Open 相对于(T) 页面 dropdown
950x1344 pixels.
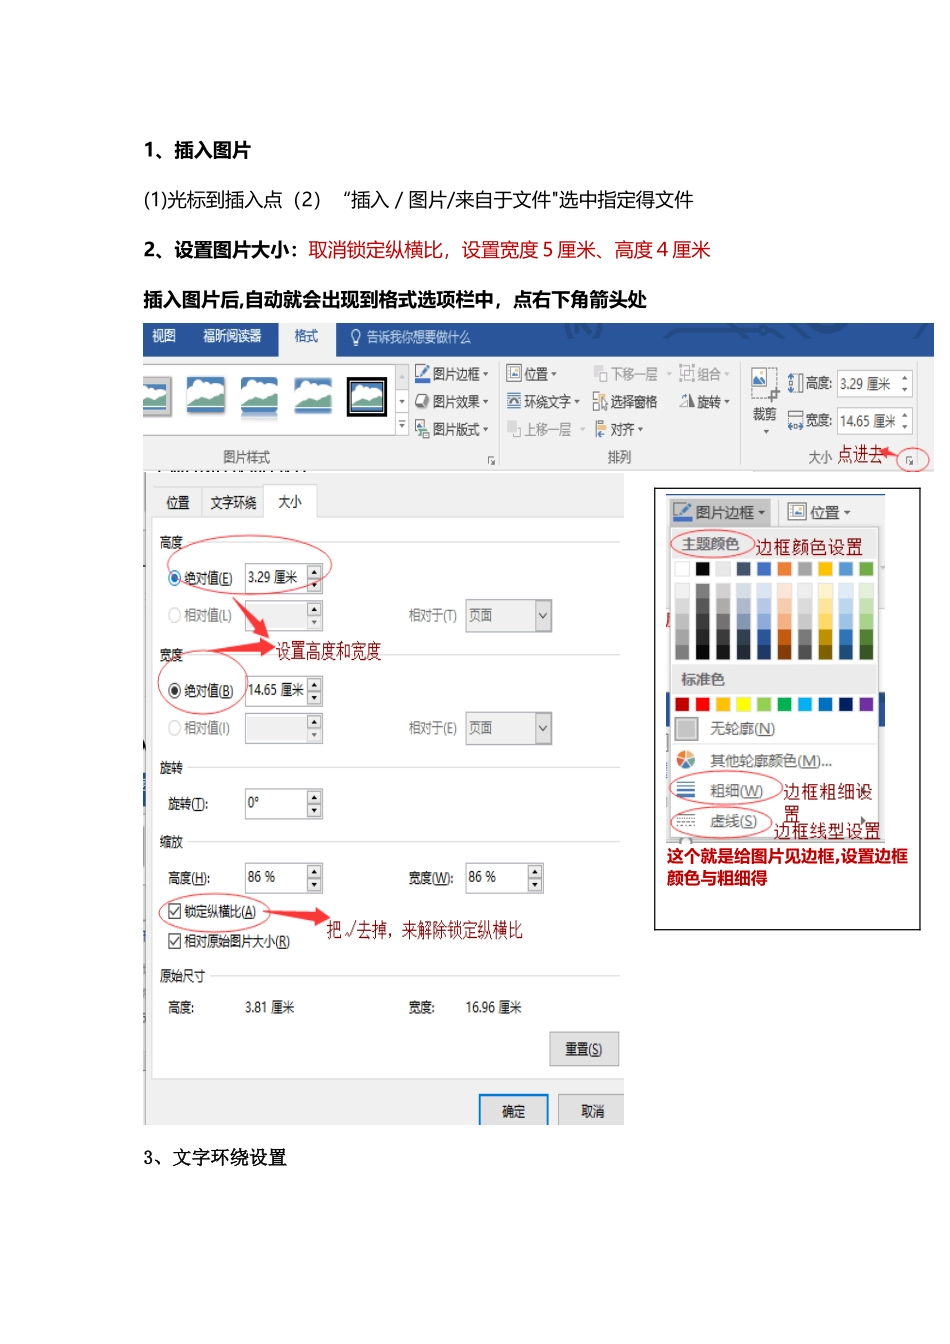[x=509, y=615]
